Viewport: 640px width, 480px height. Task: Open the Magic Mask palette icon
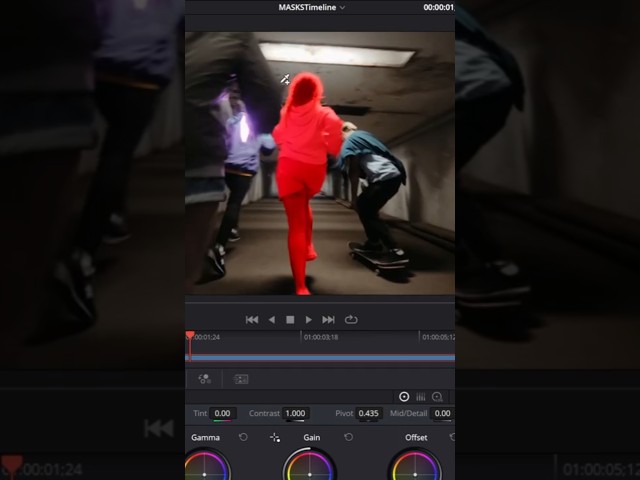(241, 379)
